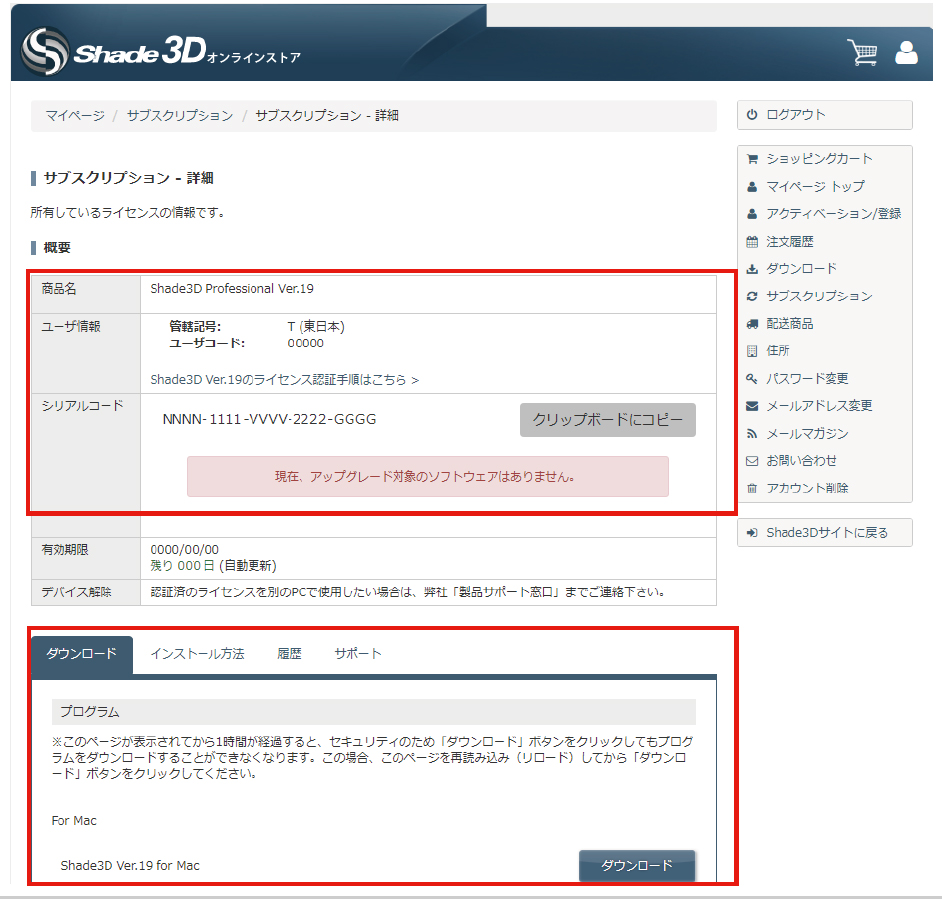Image resolution: width=942 pixels, height=899 pixels.
Task: Go to マイページ in breadcrumb
Action: [x=75, y=115]
